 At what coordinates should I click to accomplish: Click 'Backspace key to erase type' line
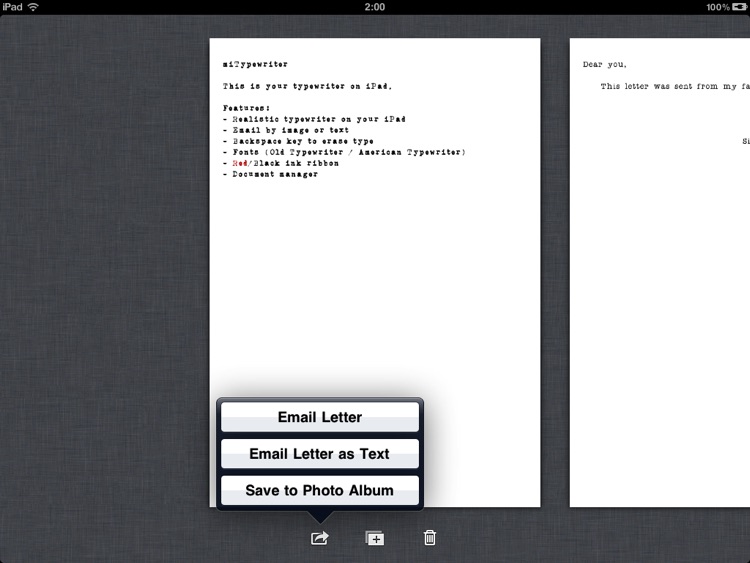(x=298, y=141)
